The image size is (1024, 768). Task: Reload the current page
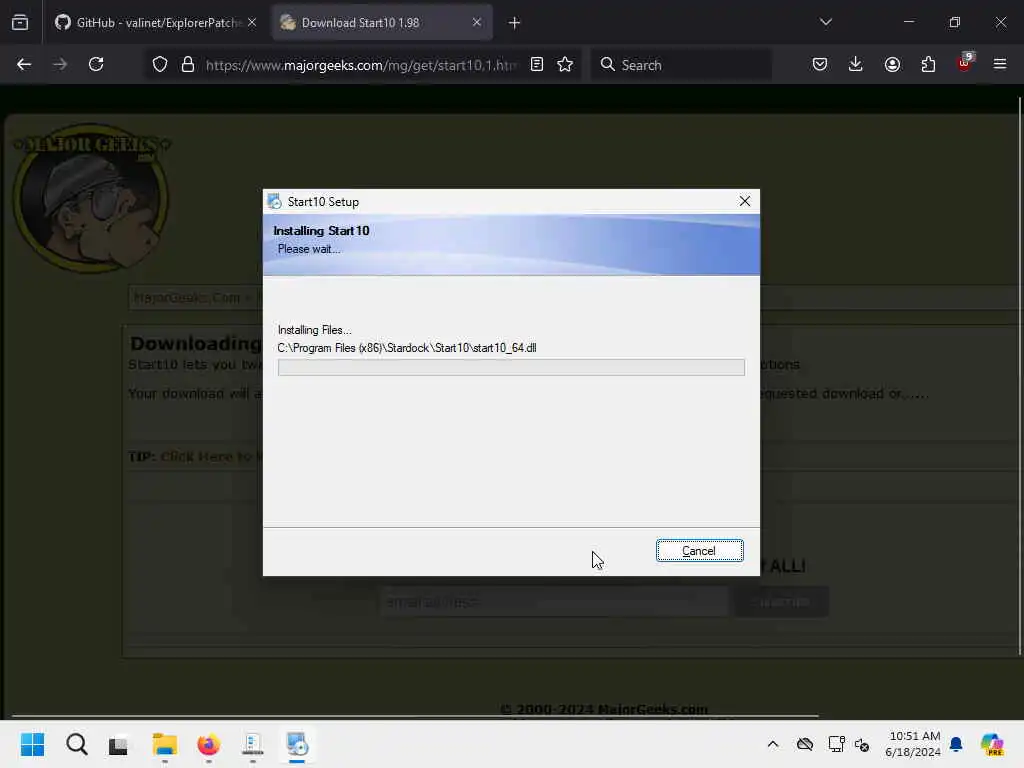(96, 64)
